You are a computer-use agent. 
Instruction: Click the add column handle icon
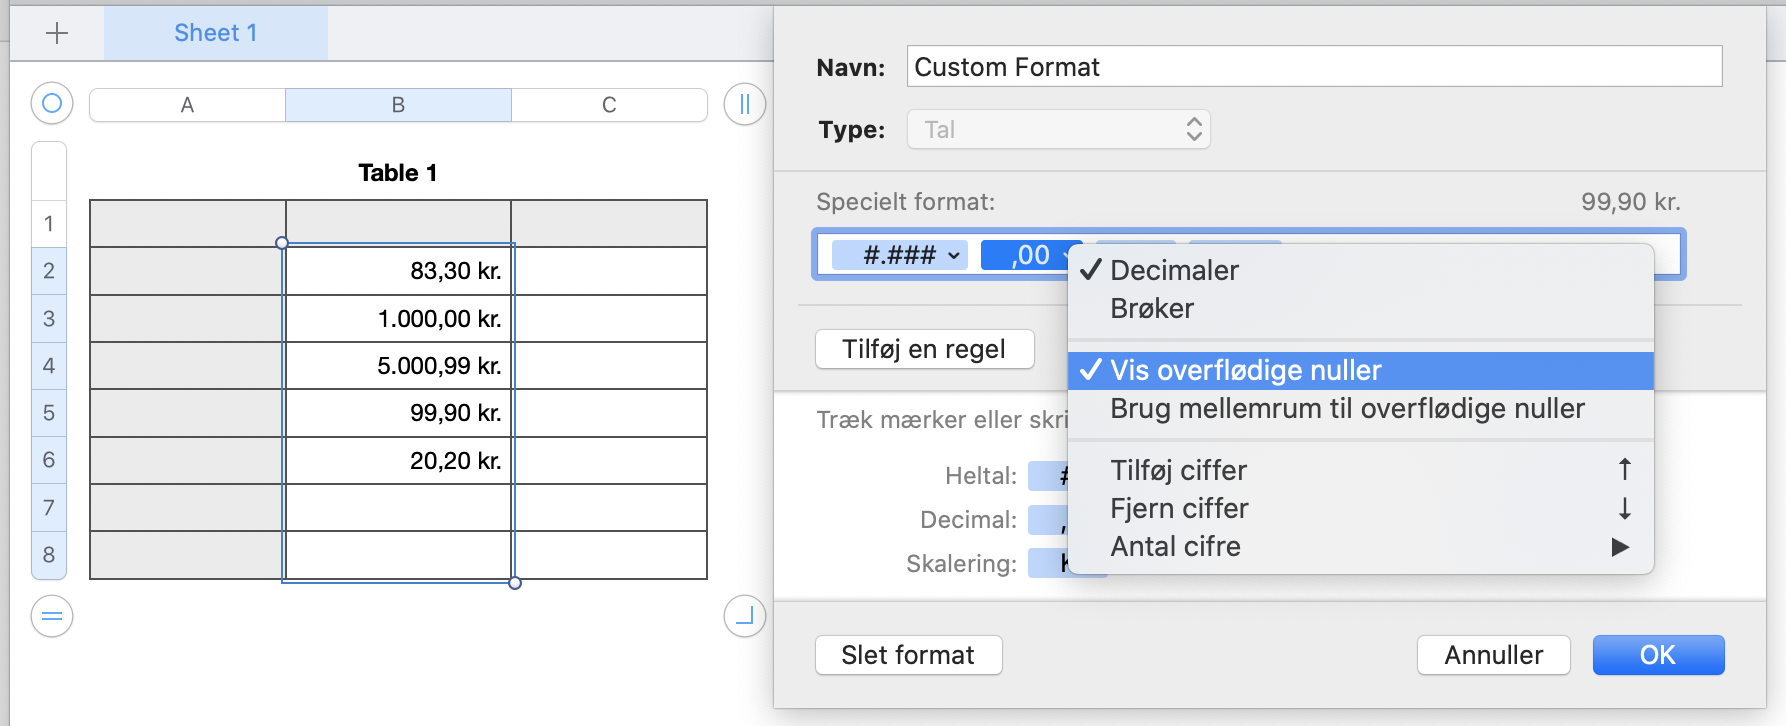pyautogui.click(x=744, y=104)
